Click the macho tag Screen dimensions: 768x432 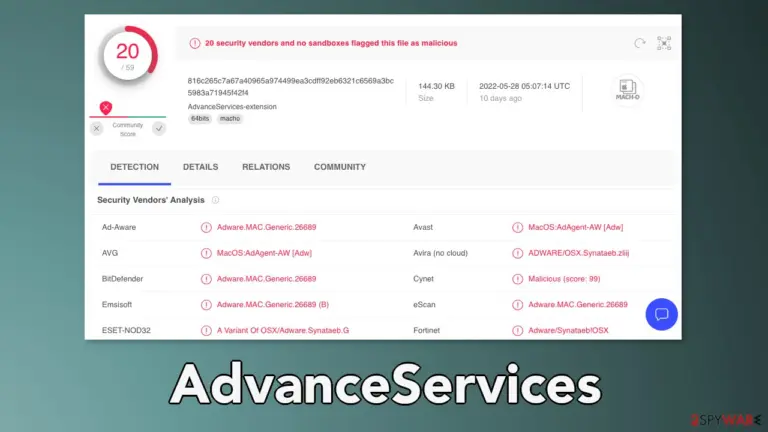click(230, 119)
